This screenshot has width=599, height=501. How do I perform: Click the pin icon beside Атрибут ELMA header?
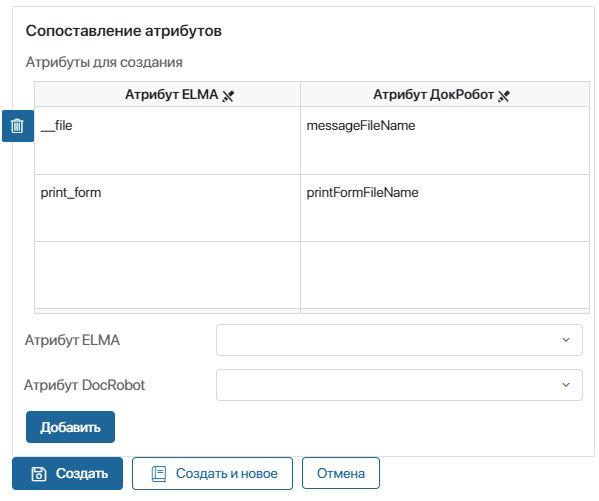pyautogui.click(x=228, y=96)
